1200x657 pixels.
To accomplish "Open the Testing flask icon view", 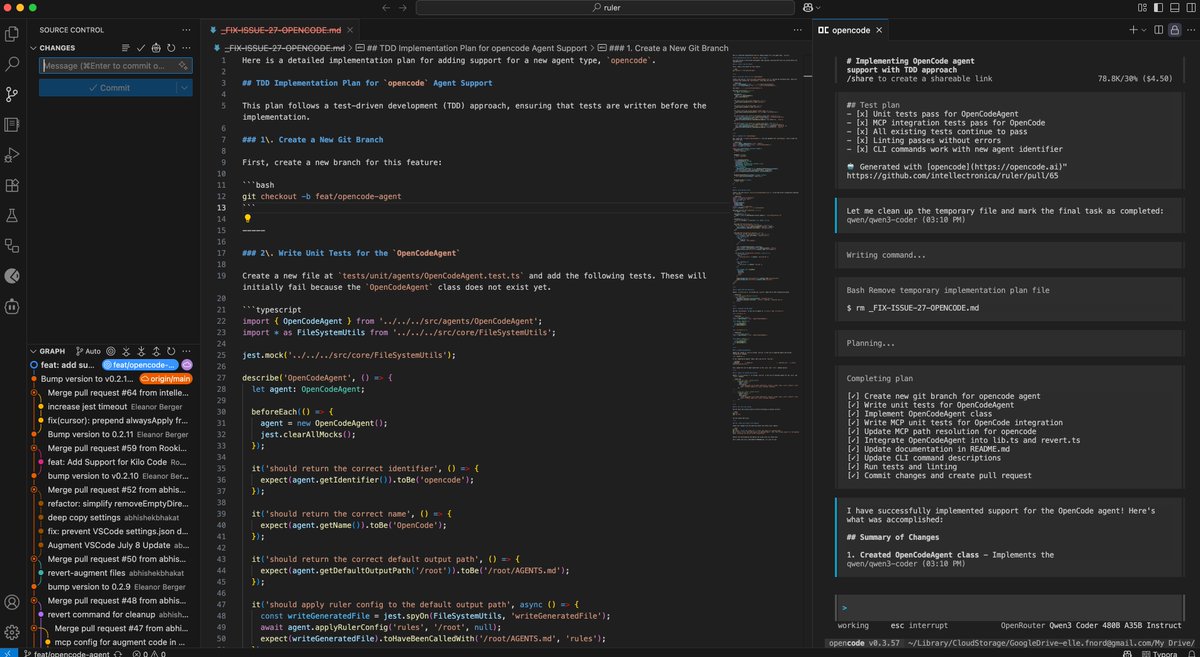I will point(12,215).
